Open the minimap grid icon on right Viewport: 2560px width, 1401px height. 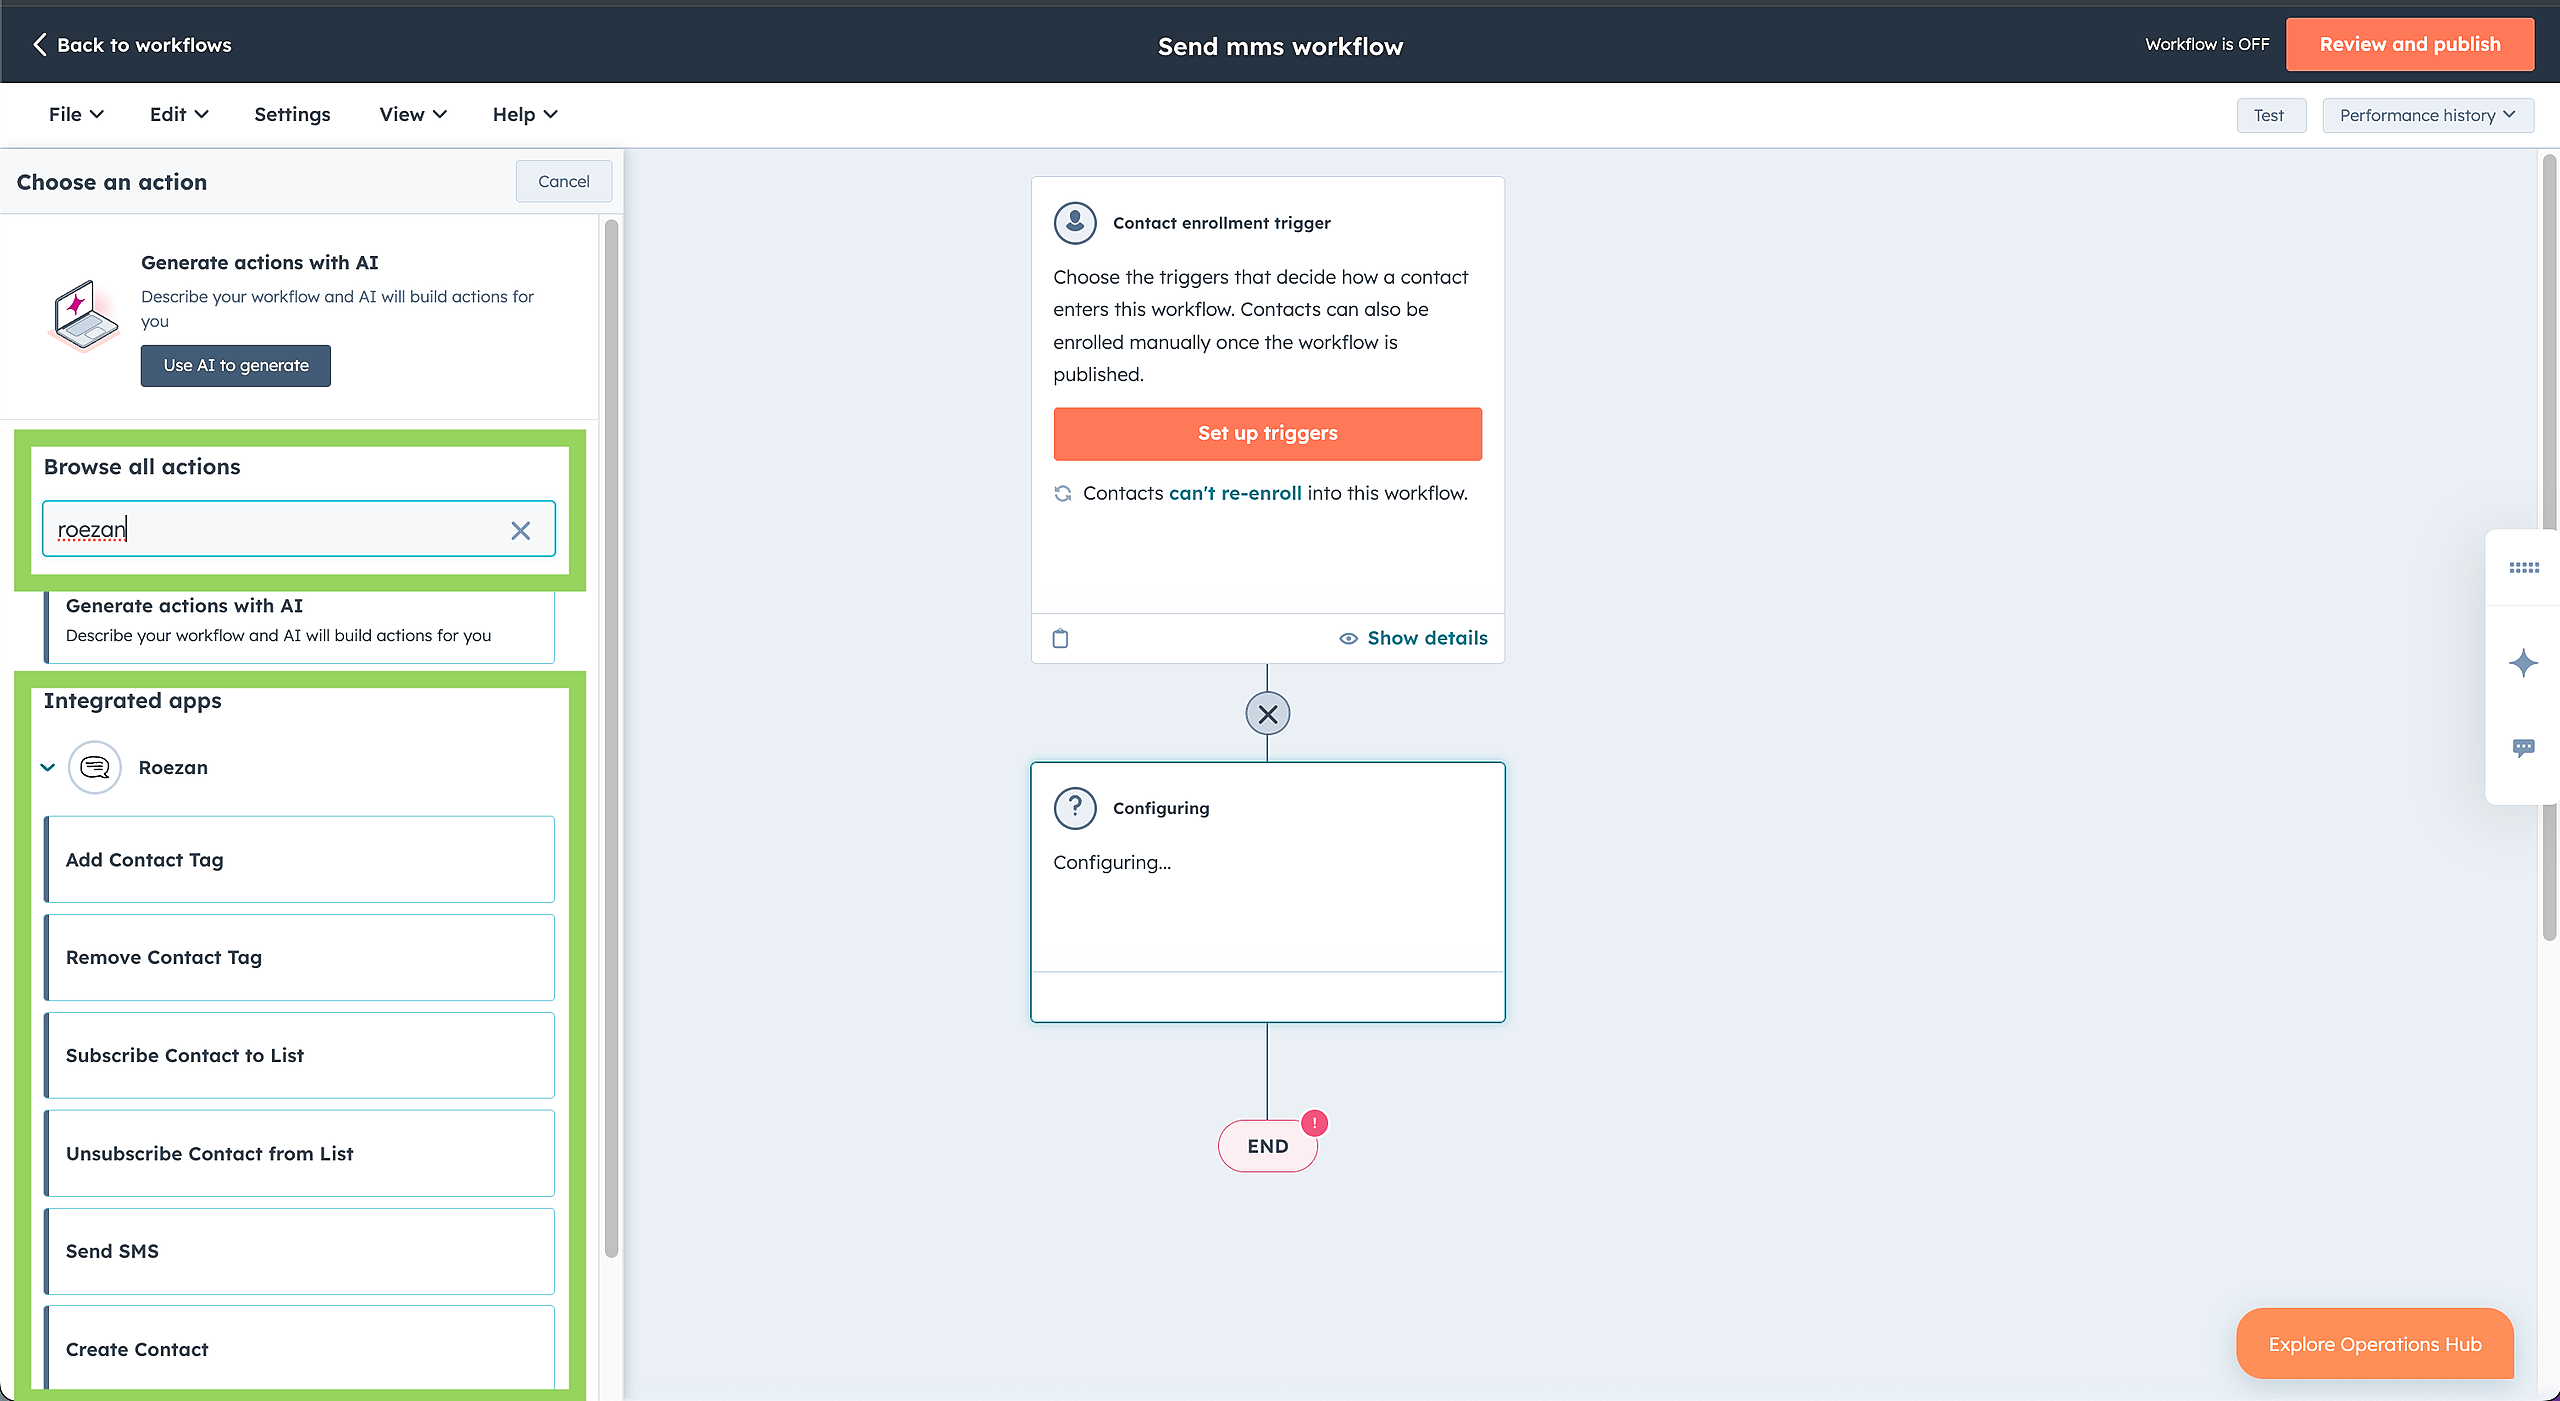coord(2523,568)
